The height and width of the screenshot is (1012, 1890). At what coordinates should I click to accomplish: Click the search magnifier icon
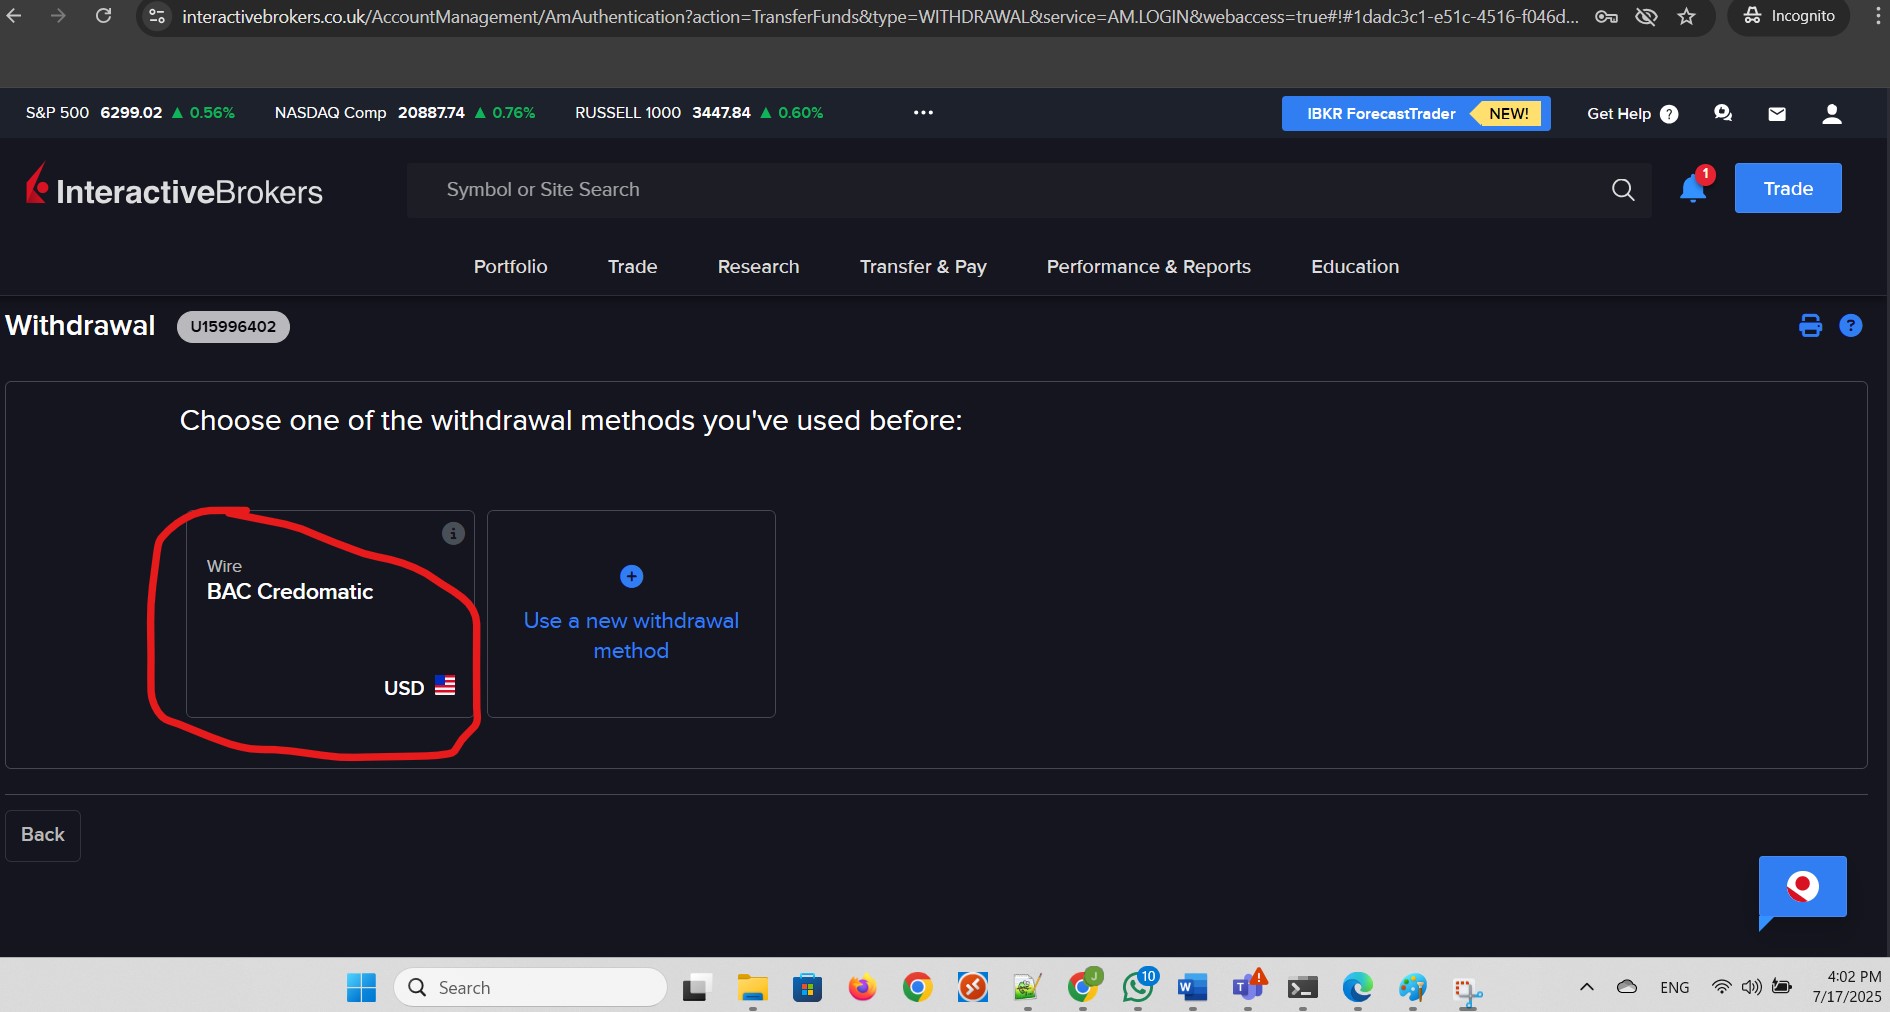pos(1623,190)
